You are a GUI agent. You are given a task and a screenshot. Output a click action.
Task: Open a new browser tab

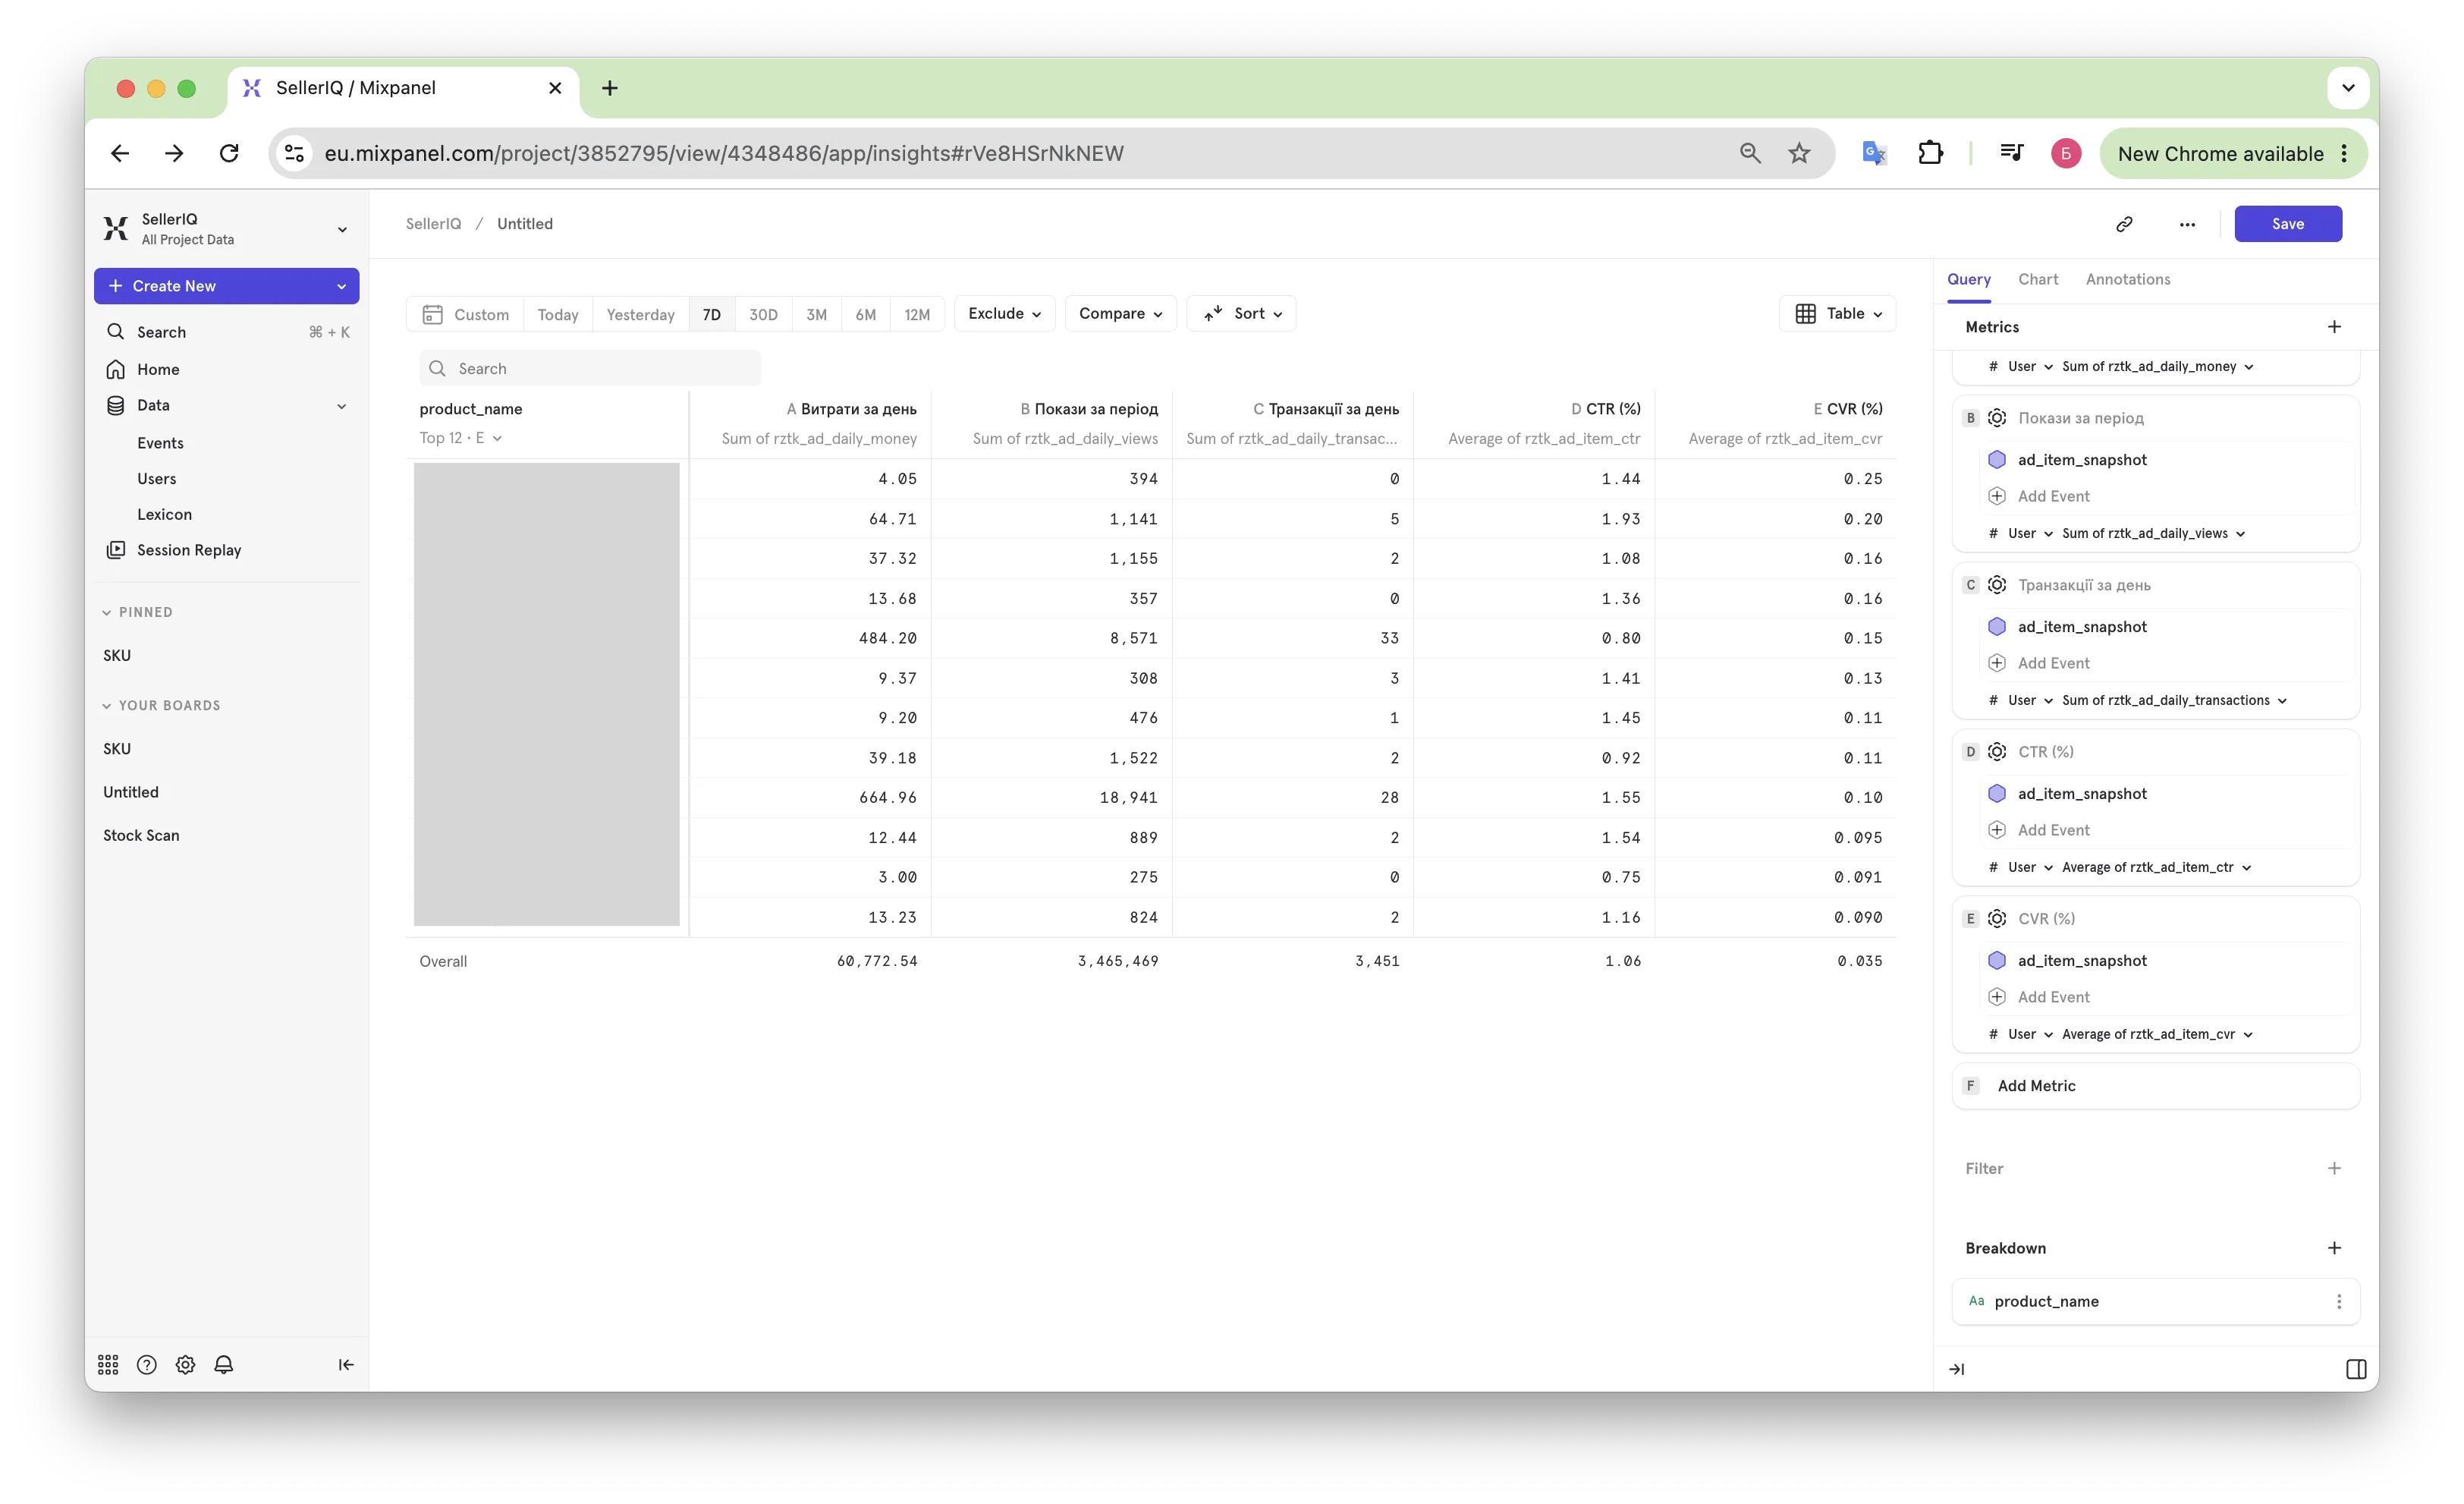click(609, 88)
